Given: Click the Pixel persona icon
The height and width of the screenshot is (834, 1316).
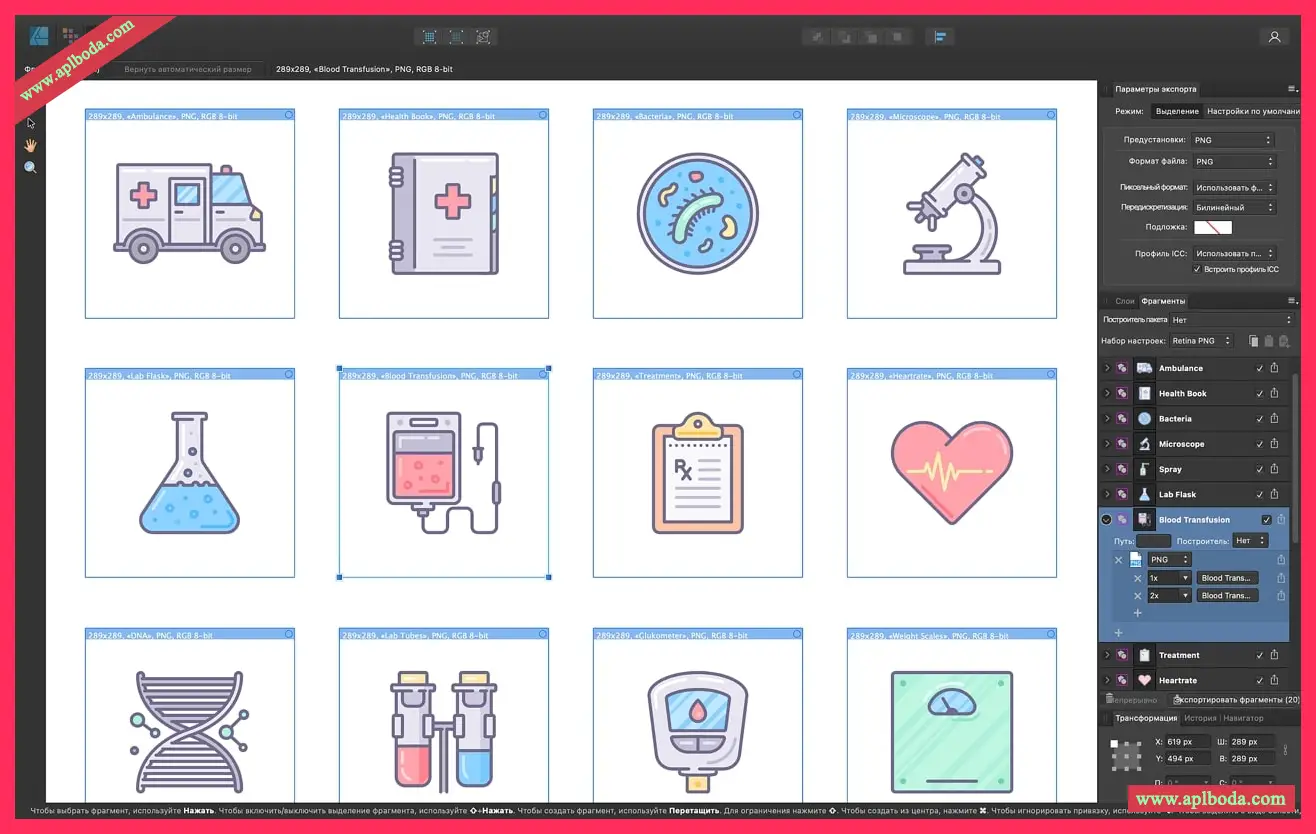Looking at the screenshot, I should pyautogui.click(x=70, y=37).
